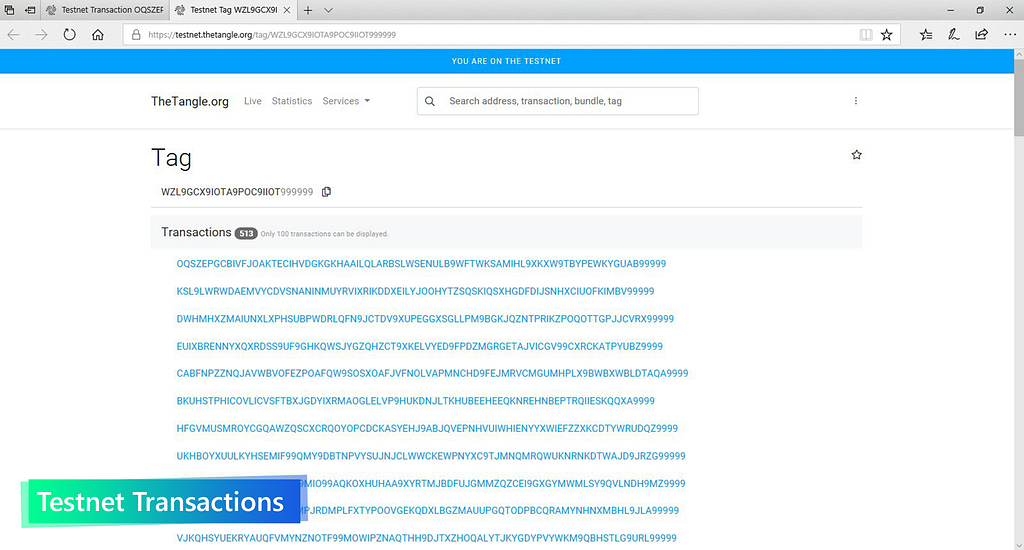Set these tabs aside icon

point(30,10)
